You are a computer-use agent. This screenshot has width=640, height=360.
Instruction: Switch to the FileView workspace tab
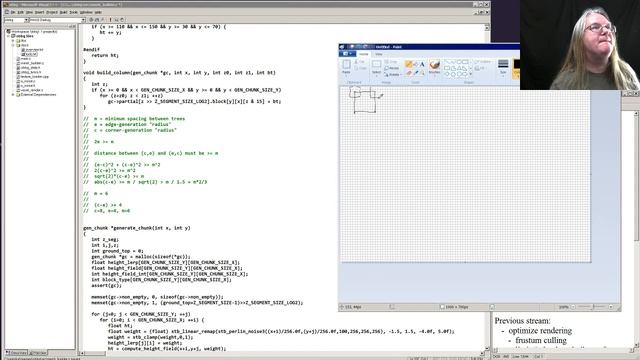click(39, 353)
